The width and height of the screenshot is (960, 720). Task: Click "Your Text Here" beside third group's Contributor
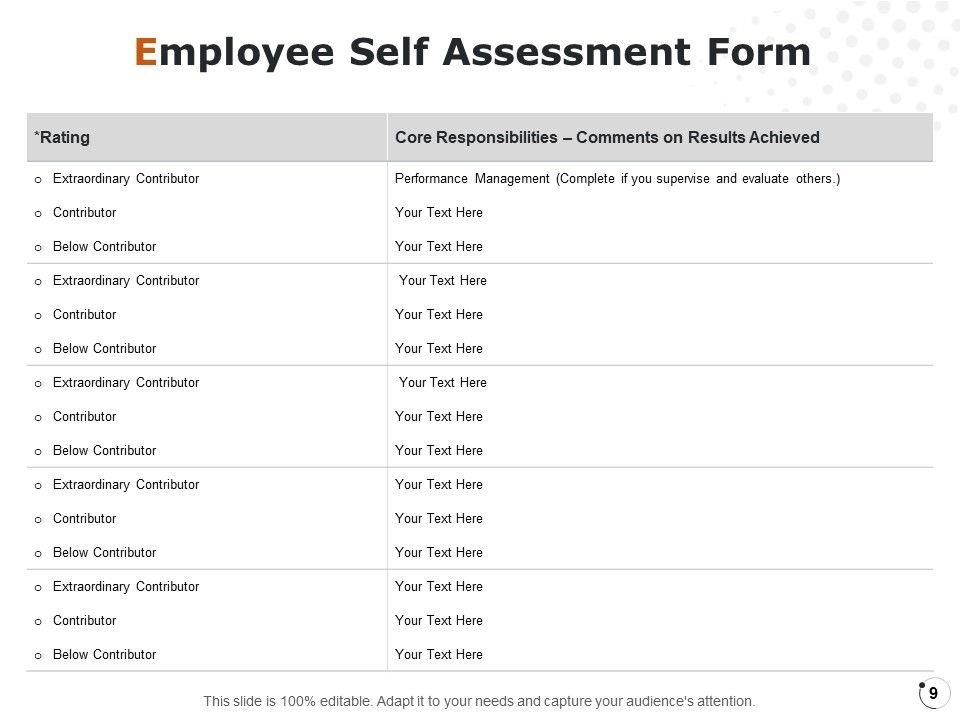[438, 417]
